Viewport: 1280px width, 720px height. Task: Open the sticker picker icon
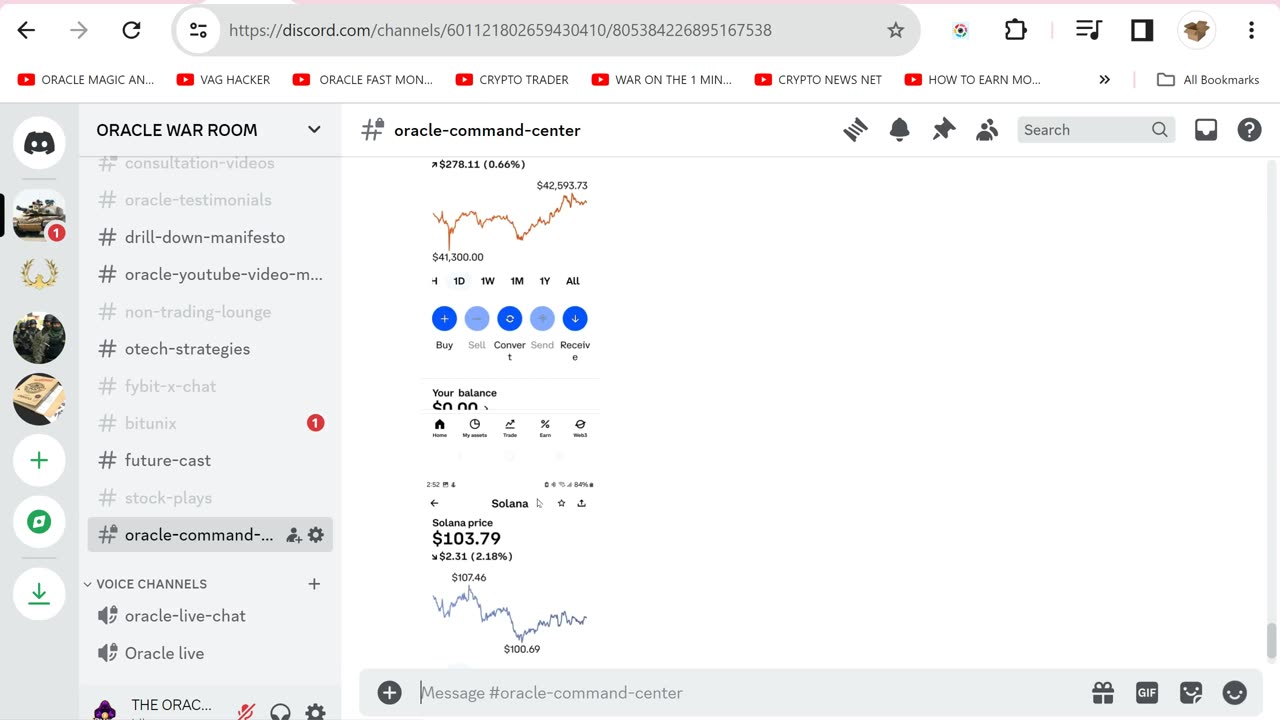point(1191,693)
